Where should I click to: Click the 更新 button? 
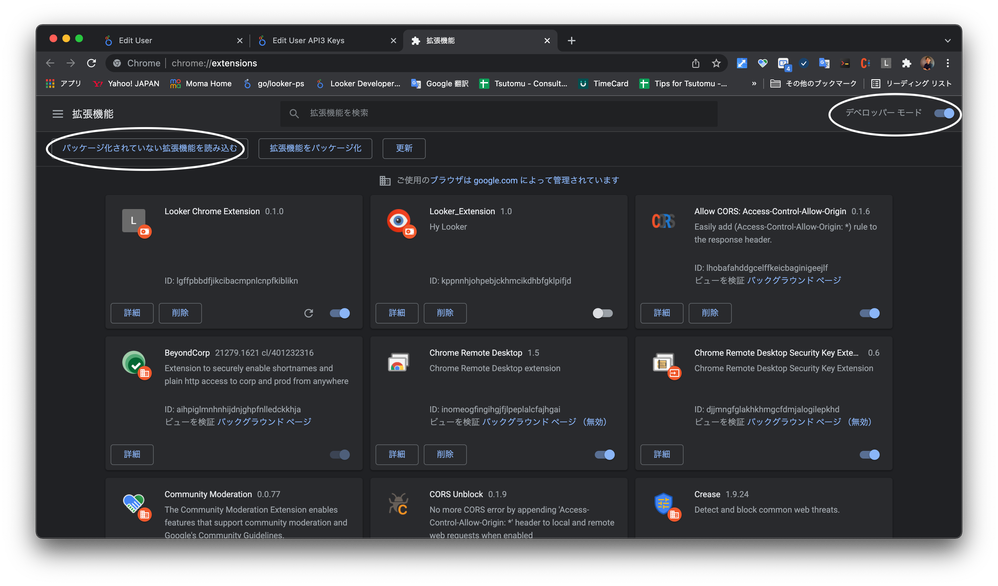coord(404,148)
